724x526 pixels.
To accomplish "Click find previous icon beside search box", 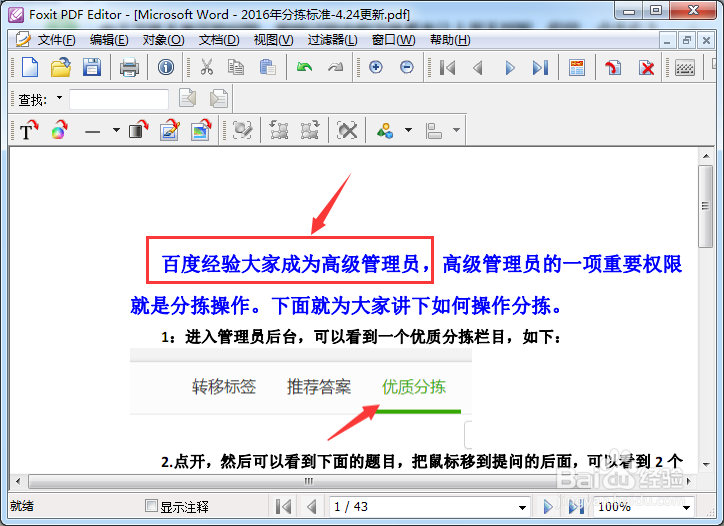I will [x=188, y=98].
